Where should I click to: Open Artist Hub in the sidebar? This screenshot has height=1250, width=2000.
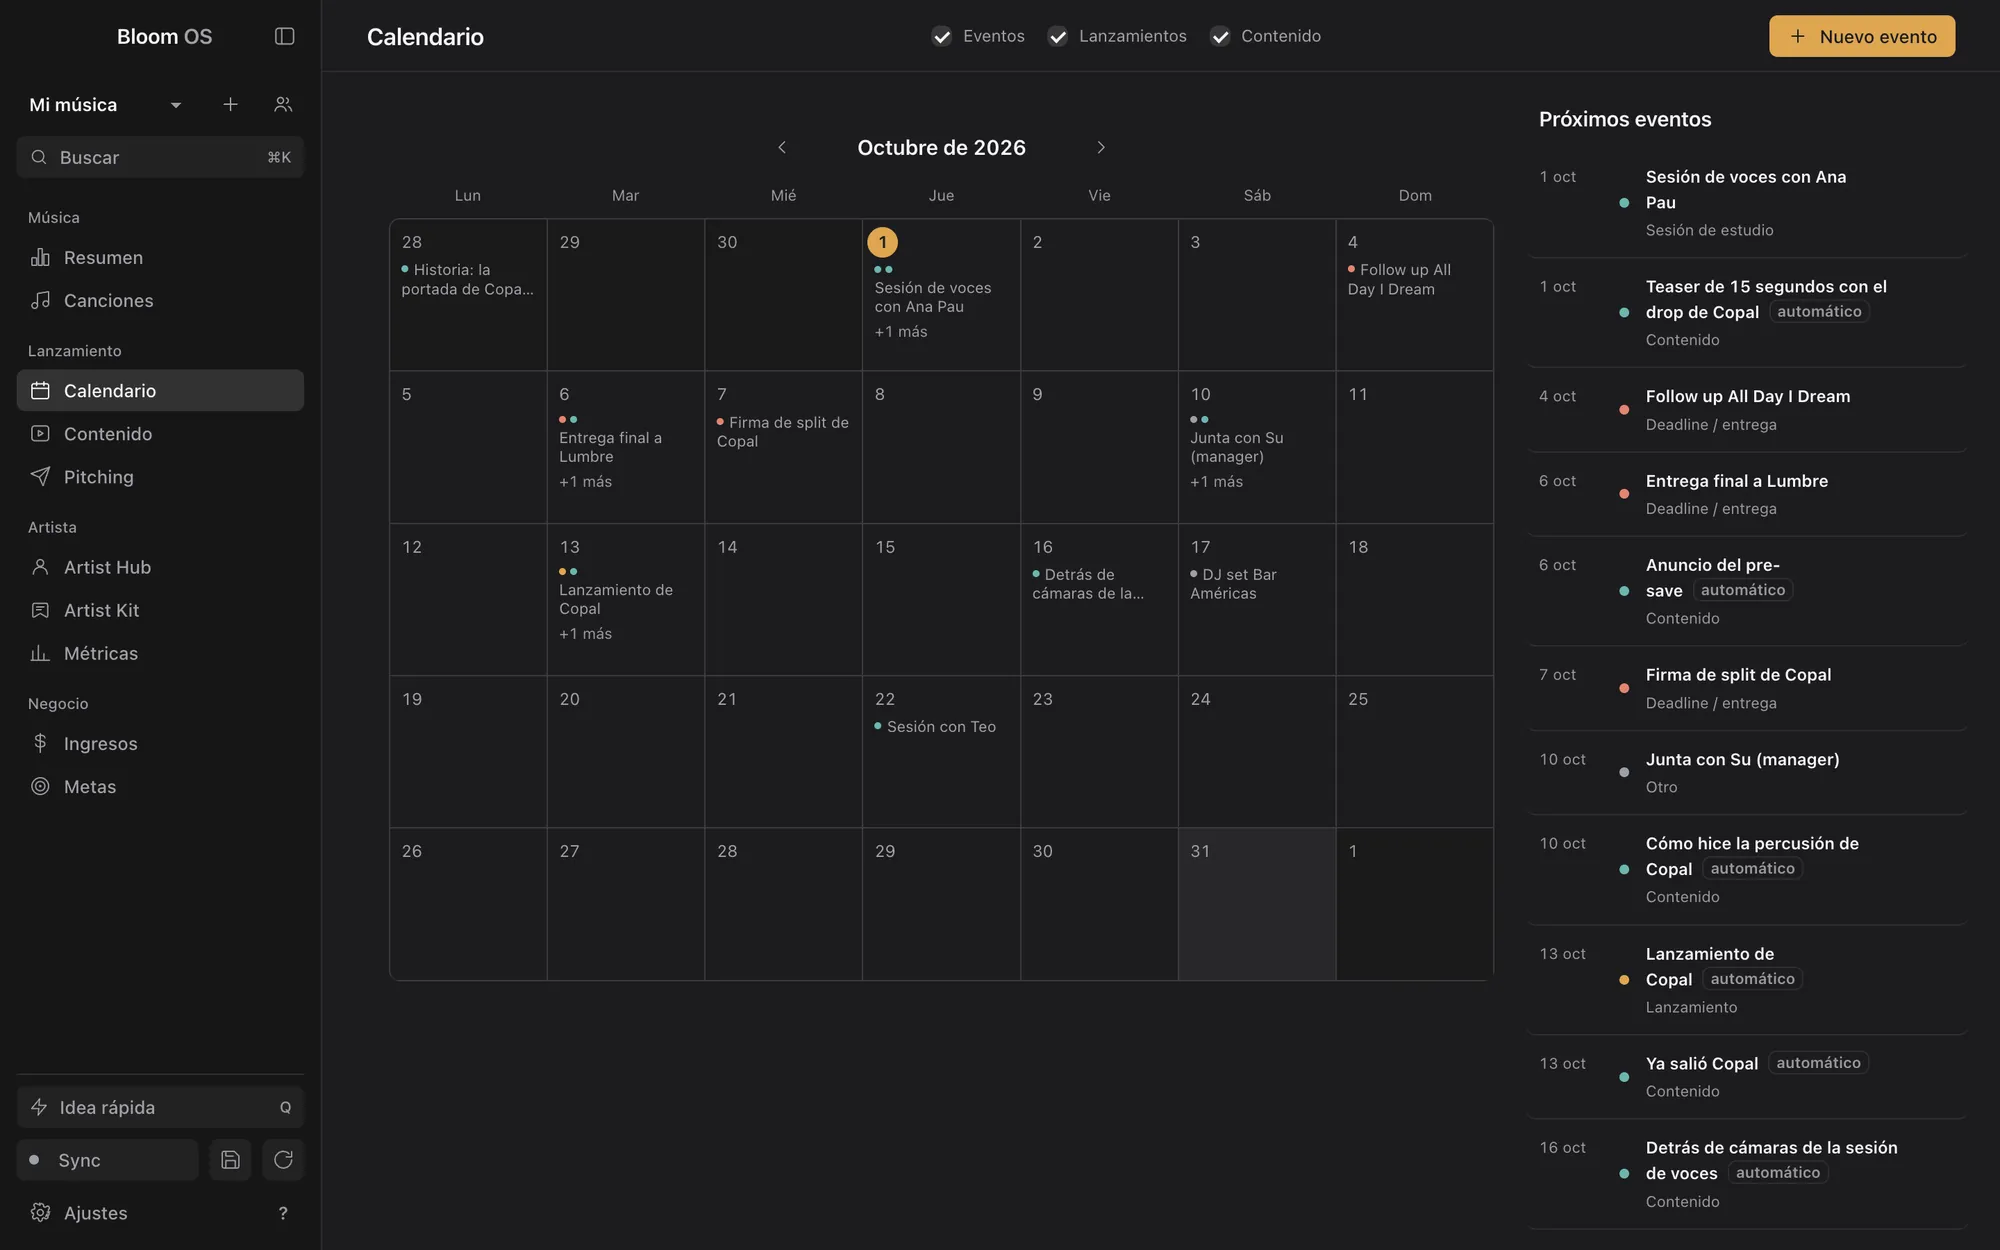tap(160, 567)
